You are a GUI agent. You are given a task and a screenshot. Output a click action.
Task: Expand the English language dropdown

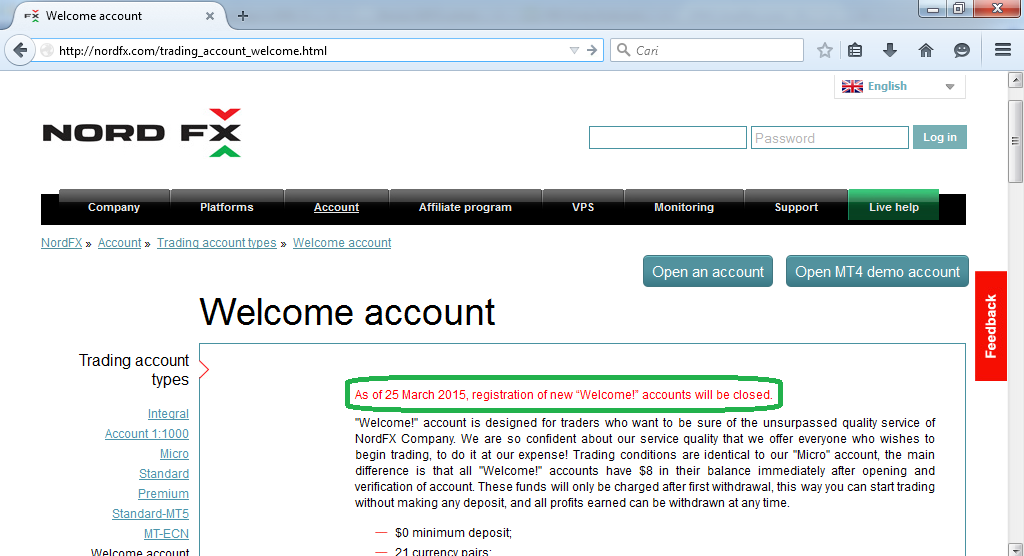tap(950, 86)
